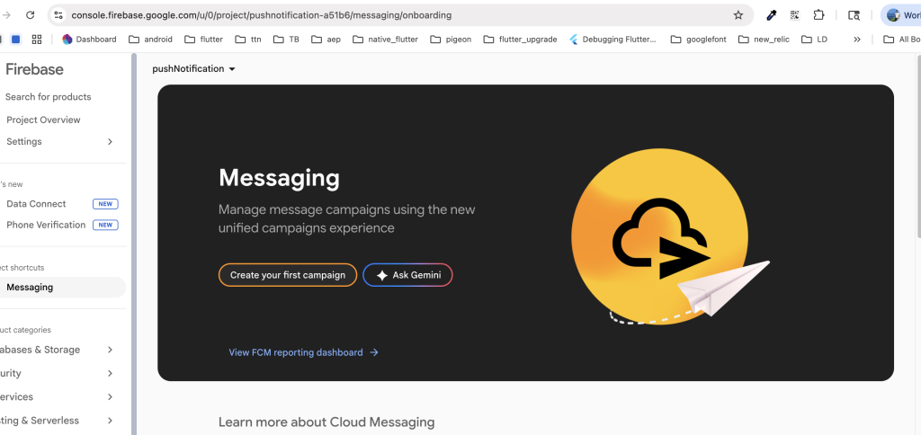The width and height of the screenshot is (921, 435).
Task: Click the Firebase logo text
Action: (x=34, y=69)
